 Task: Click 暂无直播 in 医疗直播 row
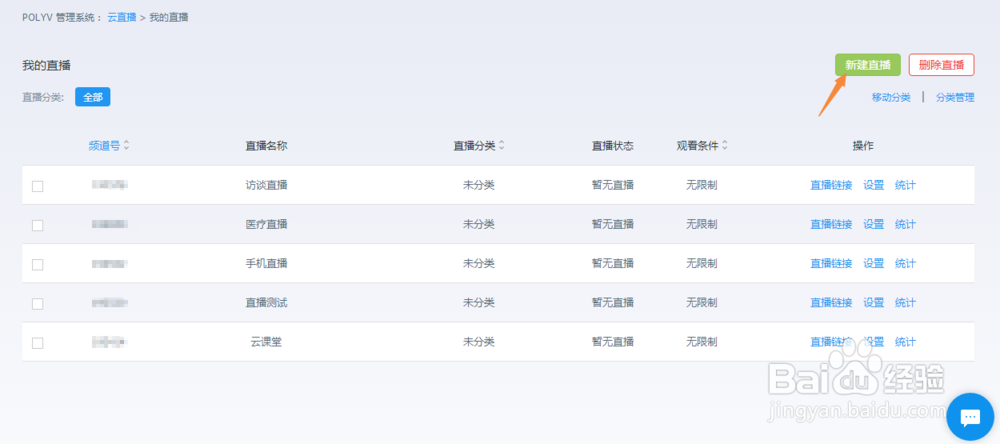click(613, 224)
